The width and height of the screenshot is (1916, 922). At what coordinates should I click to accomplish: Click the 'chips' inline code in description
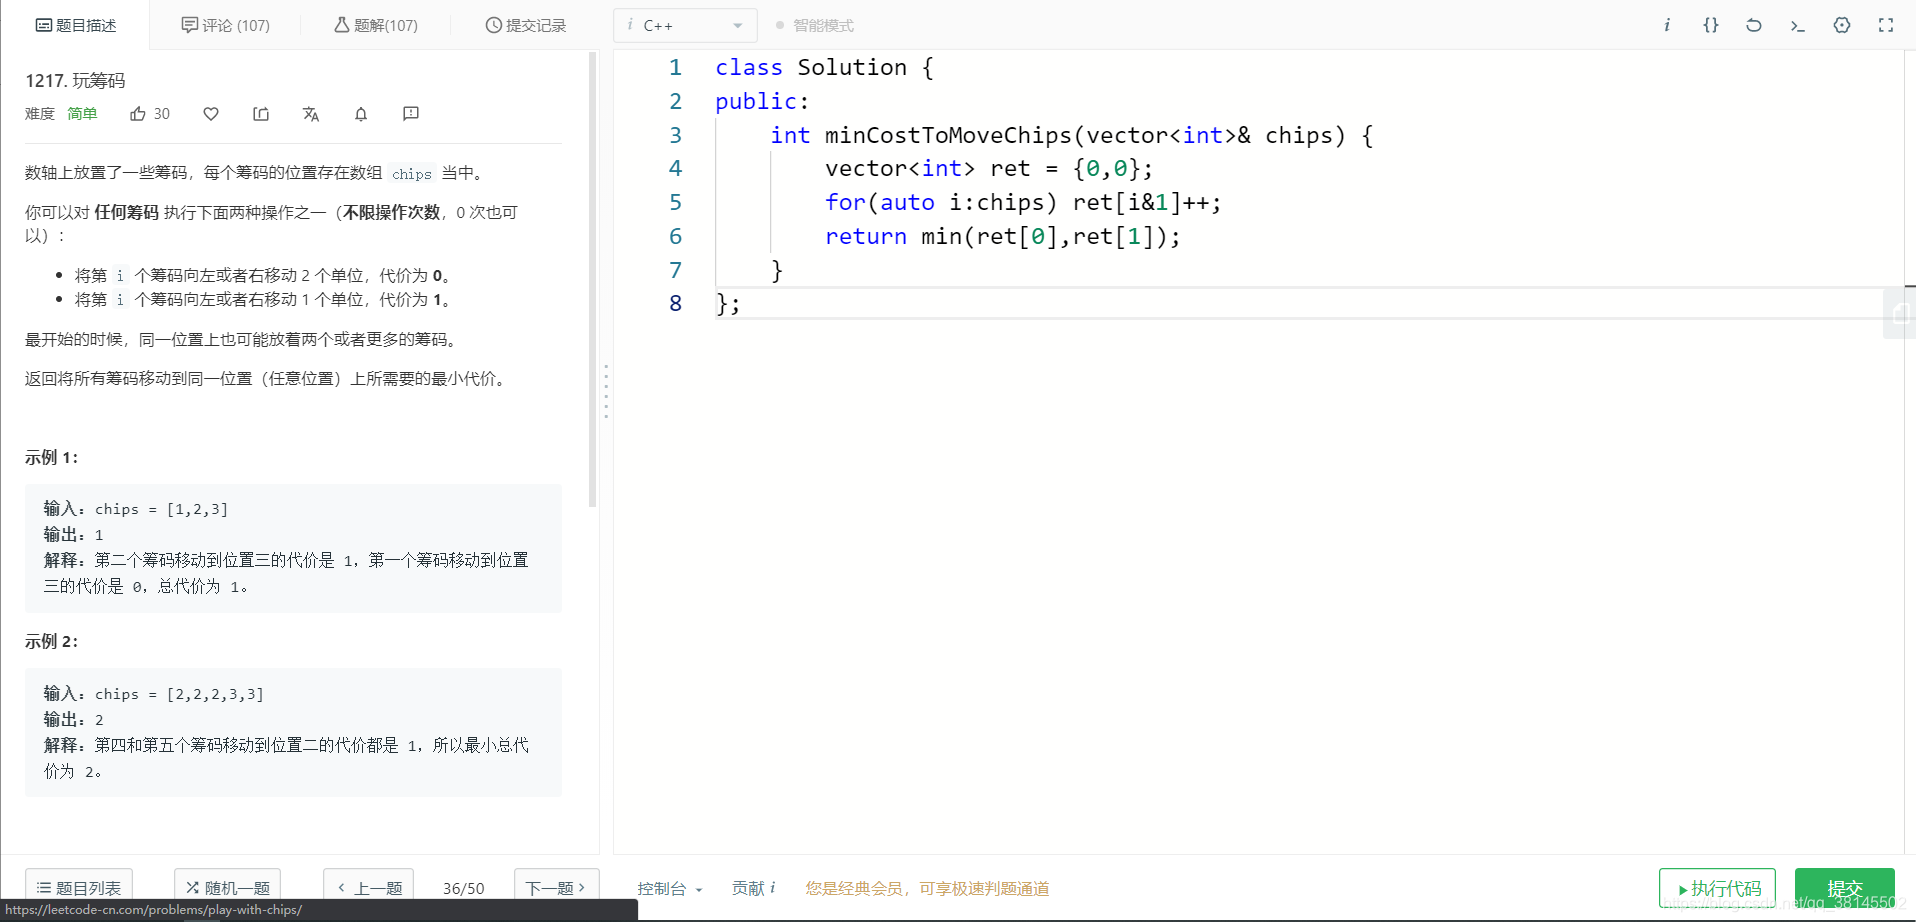[412, 174]
